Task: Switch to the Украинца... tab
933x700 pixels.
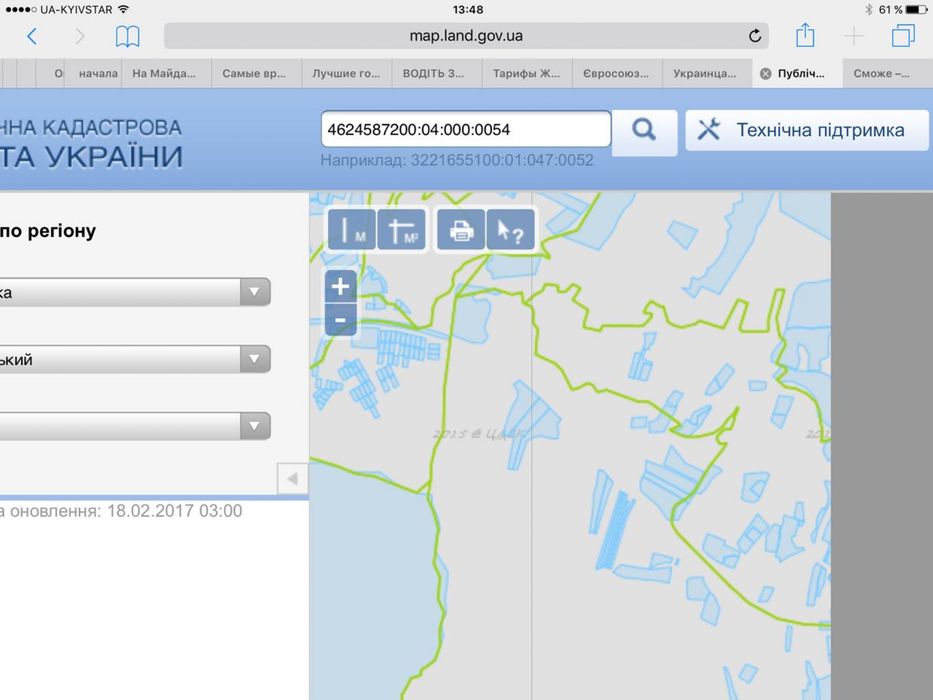Action: click(x=707, y=74)
